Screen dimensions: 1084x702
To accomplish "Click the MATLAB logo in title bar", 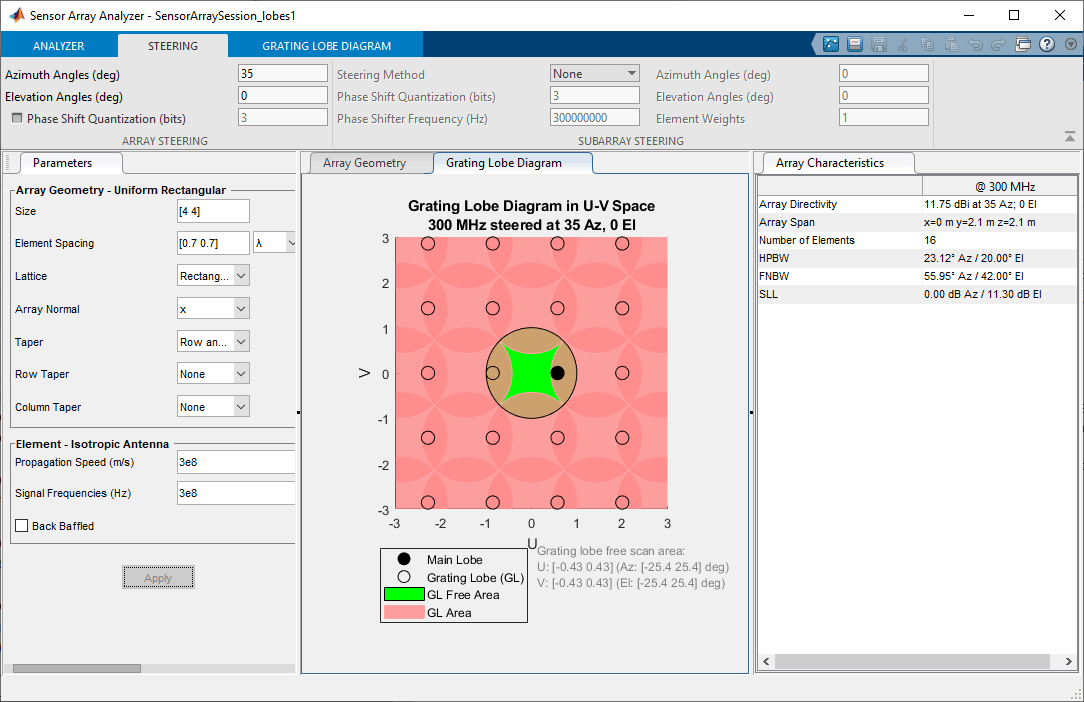I will [x=17, y=15].
